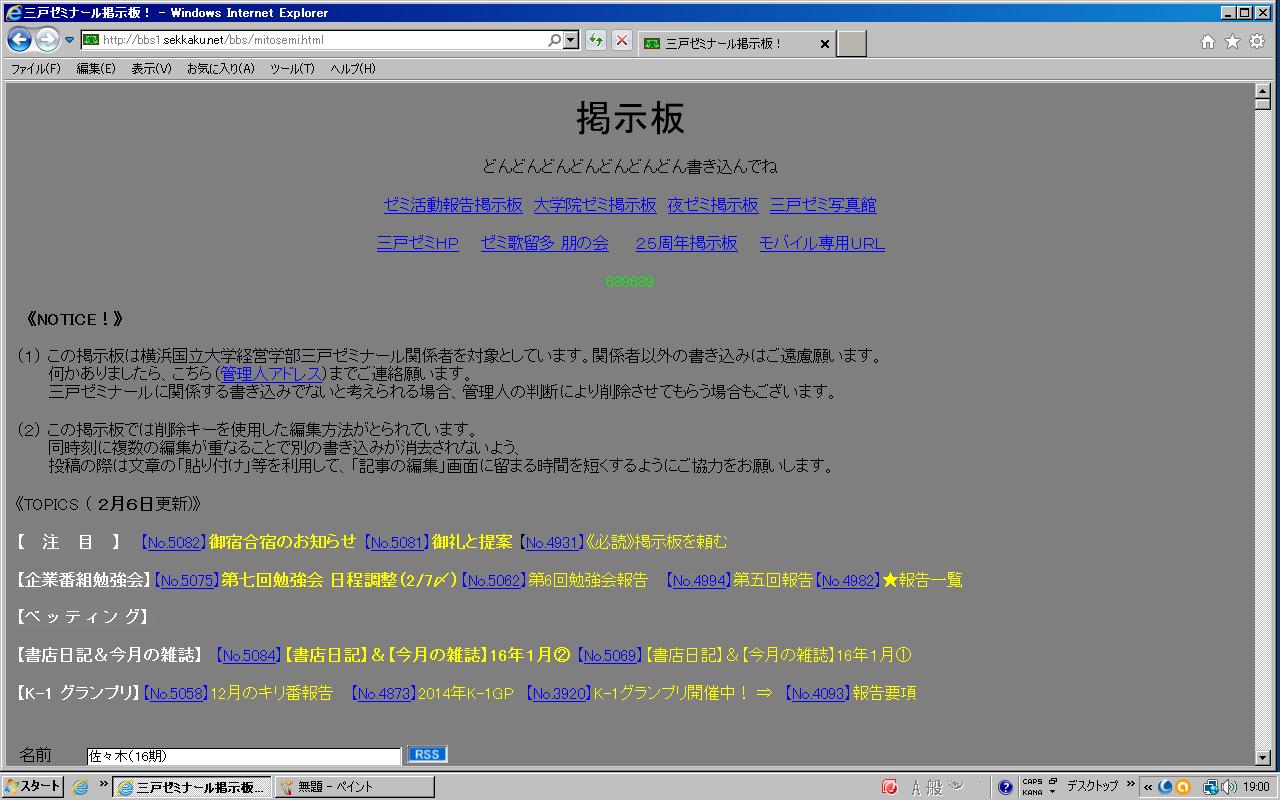
Task: Click the IME 般 conversion mode icon
Action: tap(934, 788)
